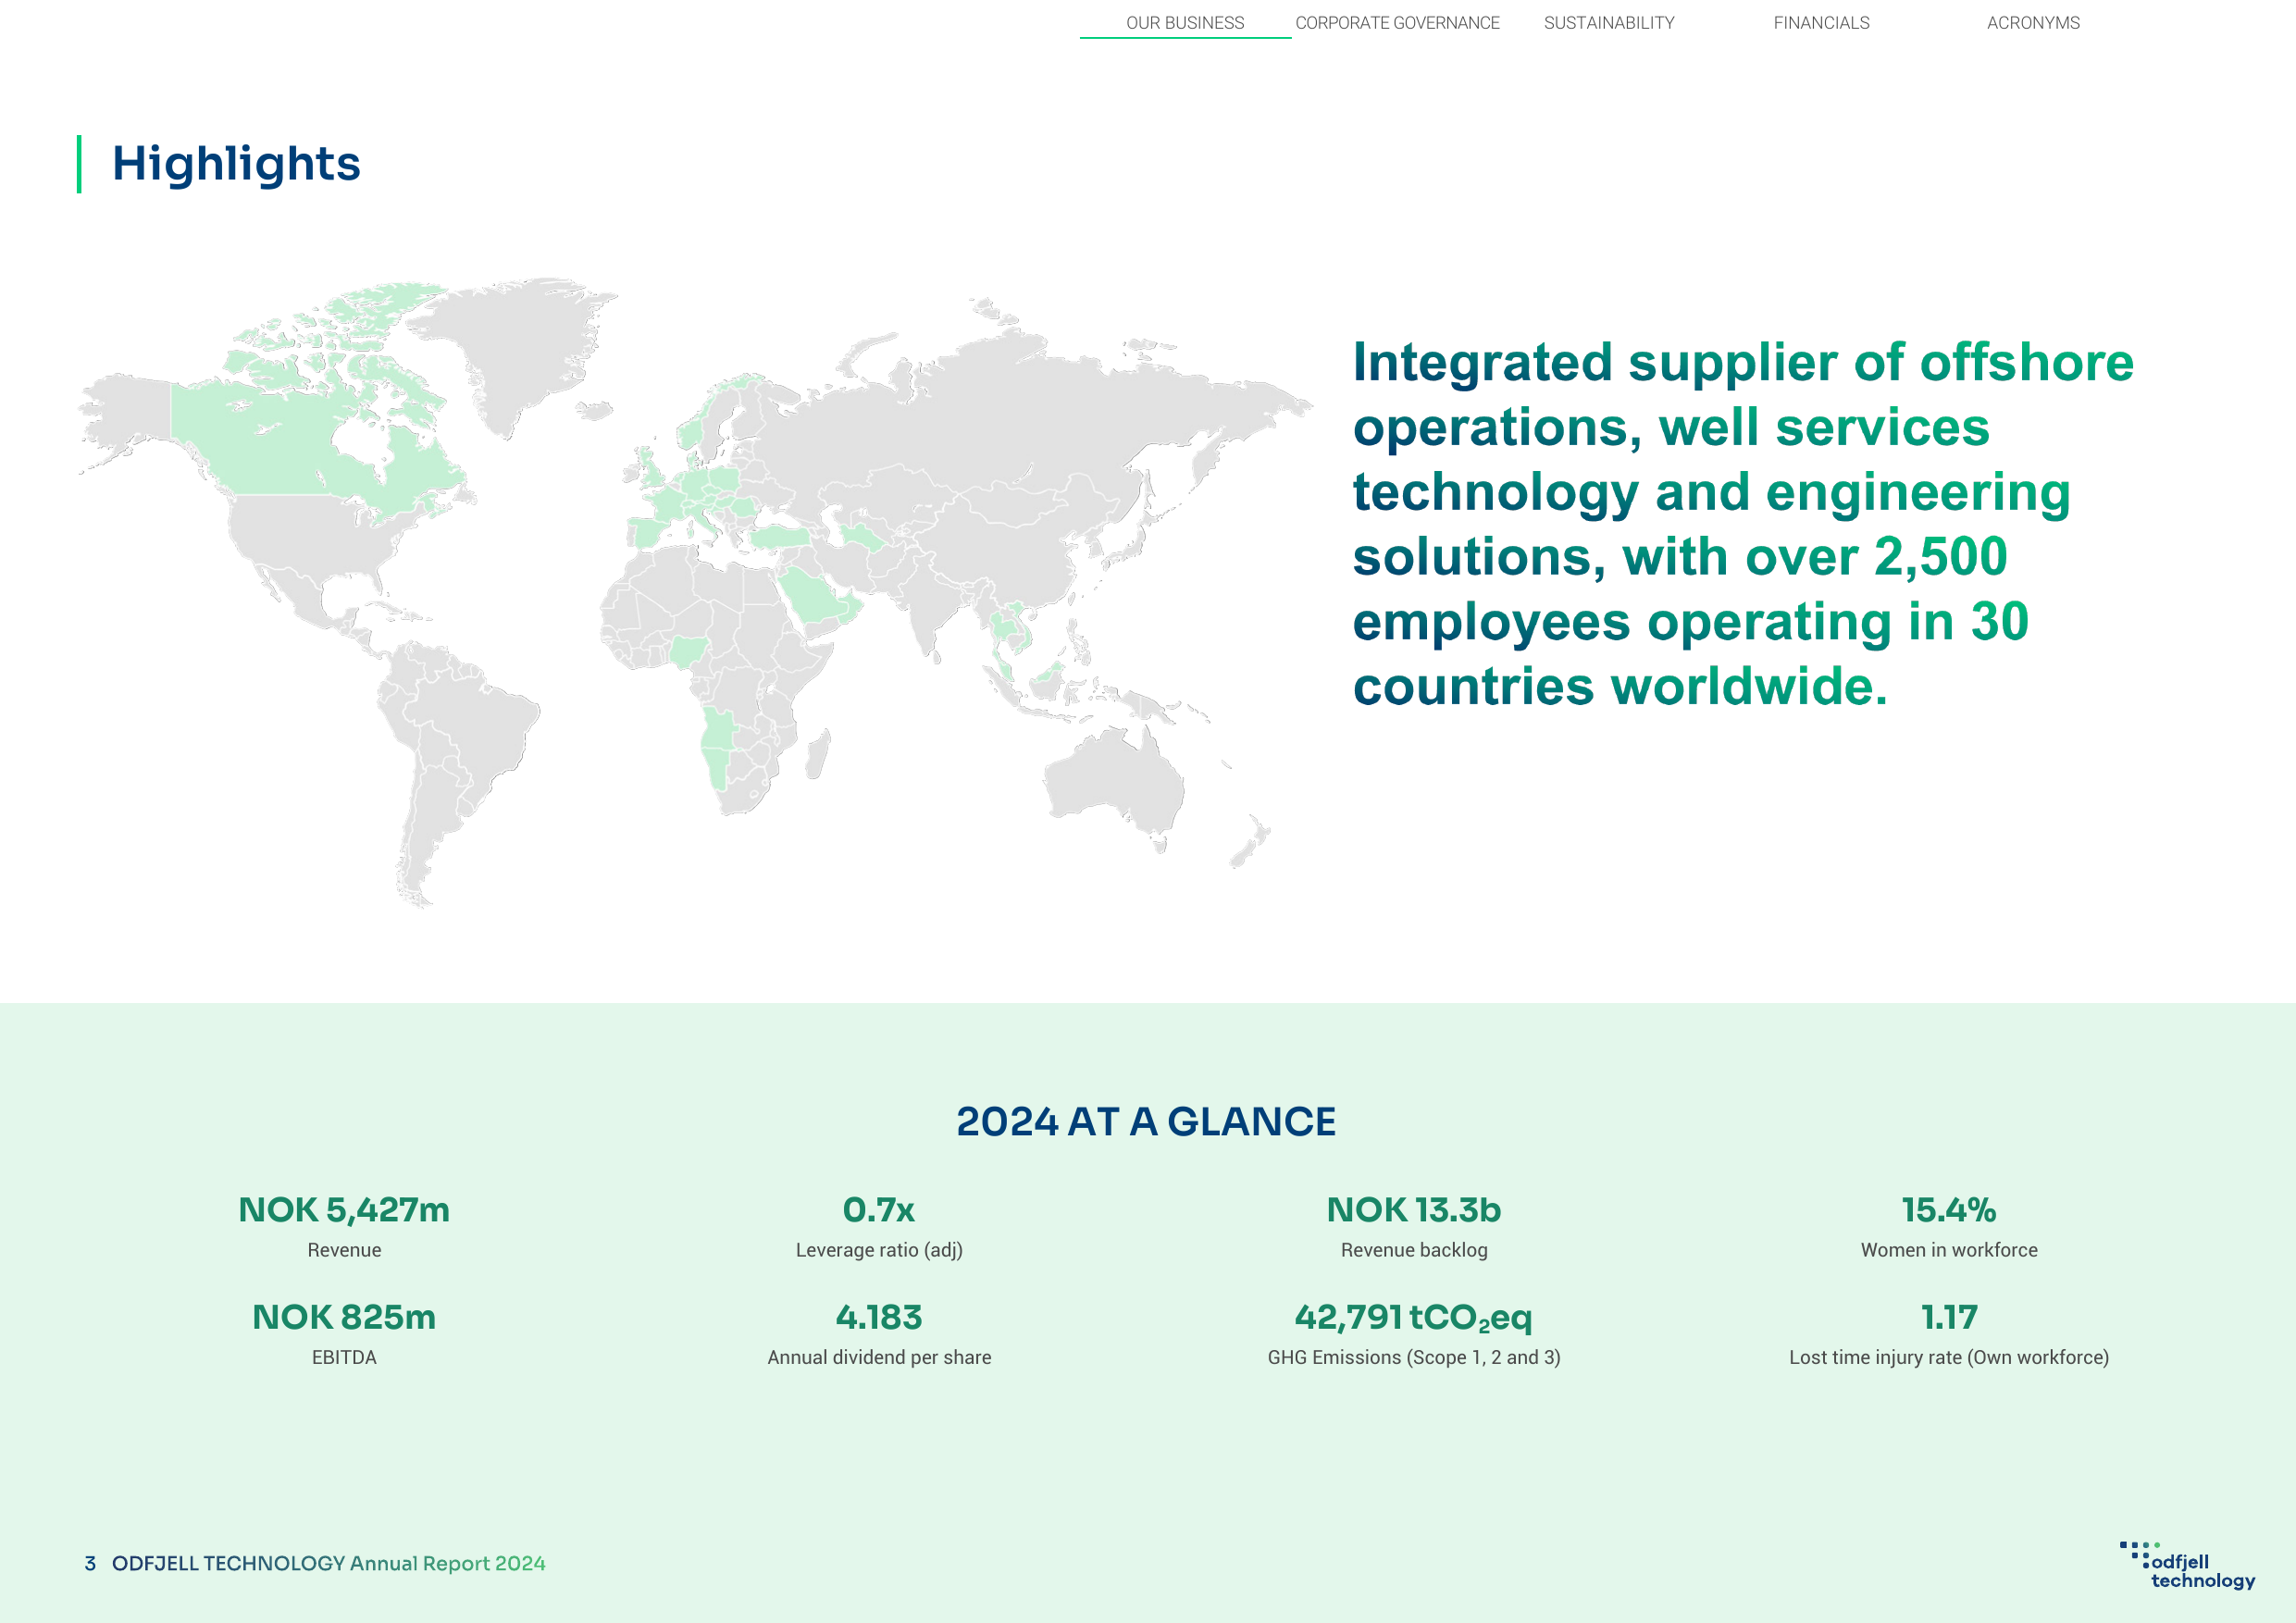Click the 'EBITDA' label
2296x1623 pixels.
pyautogui.click(x=344, y=1357)
